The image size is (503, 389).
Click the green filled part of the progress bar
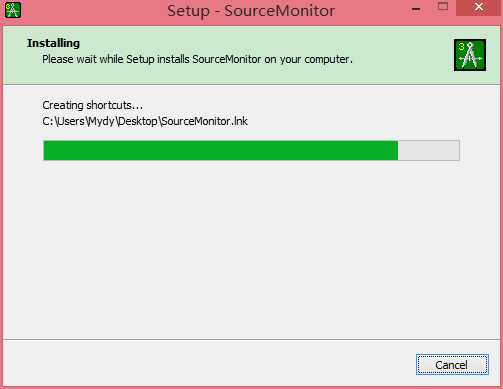[x=220, y=150]
